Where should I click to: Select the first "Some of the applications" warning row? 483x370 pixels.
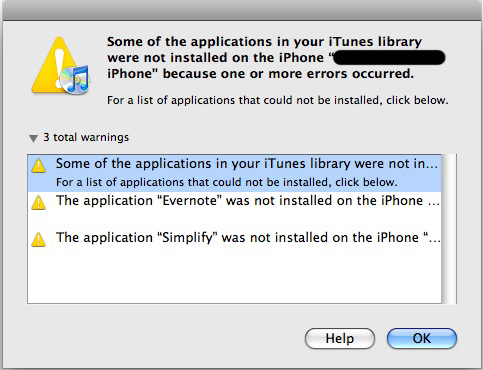tap(234, 173)
